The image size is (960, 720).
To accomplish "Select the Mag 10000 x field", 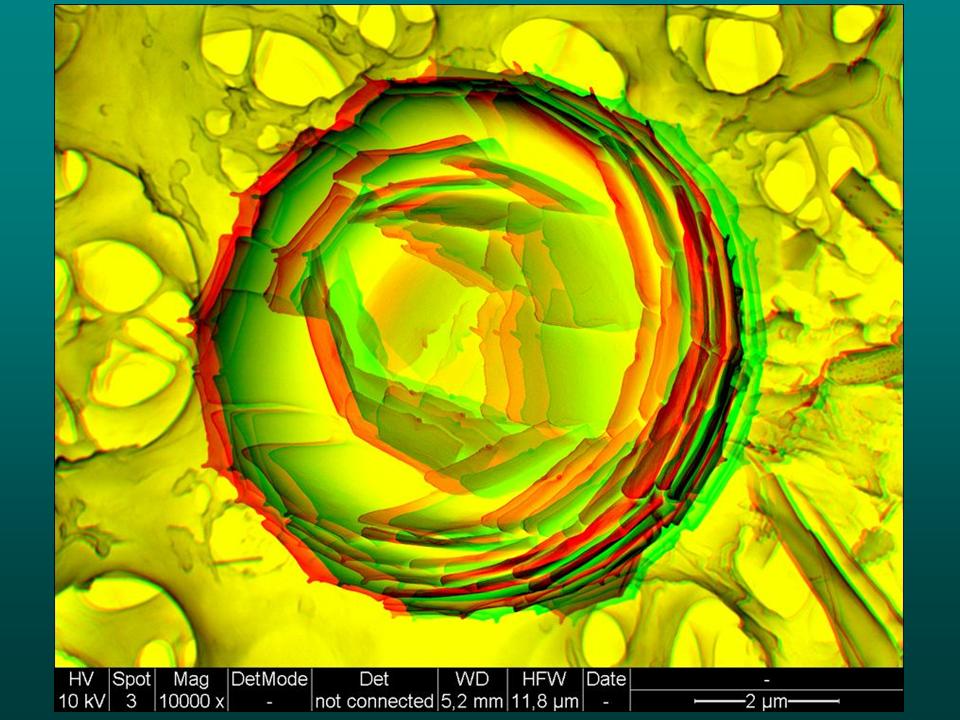I will 191,690.
